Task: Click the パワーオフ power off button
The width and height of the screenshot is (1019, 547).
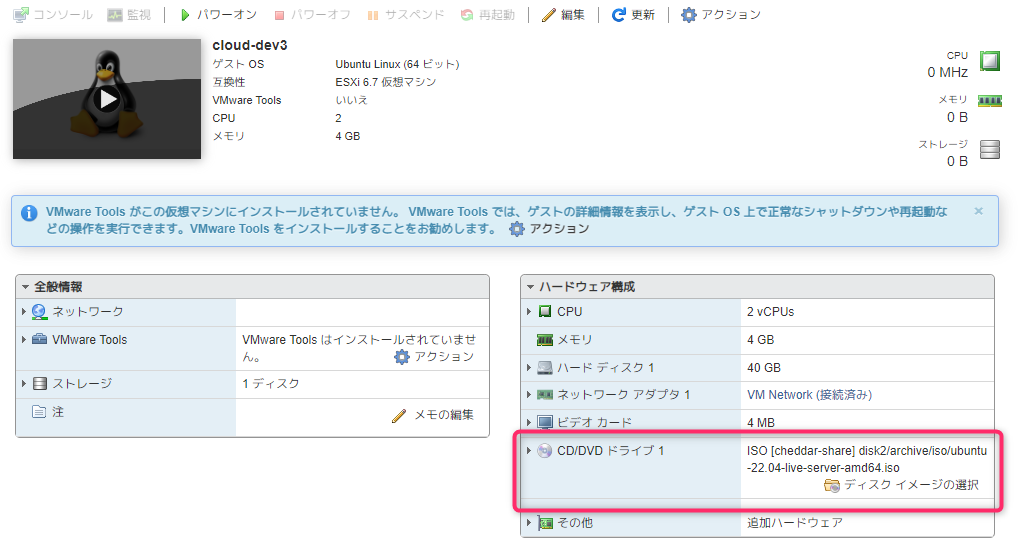Action: pos(313,14)
